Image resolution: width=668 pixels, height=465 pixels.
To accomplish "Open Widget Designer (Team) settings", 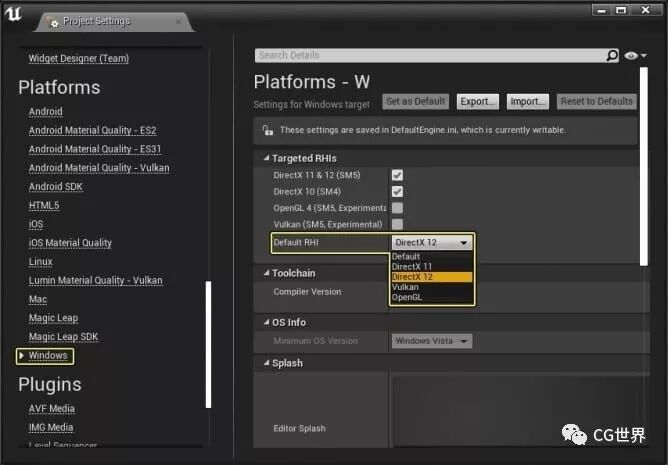I will click(x=78, y=58).
